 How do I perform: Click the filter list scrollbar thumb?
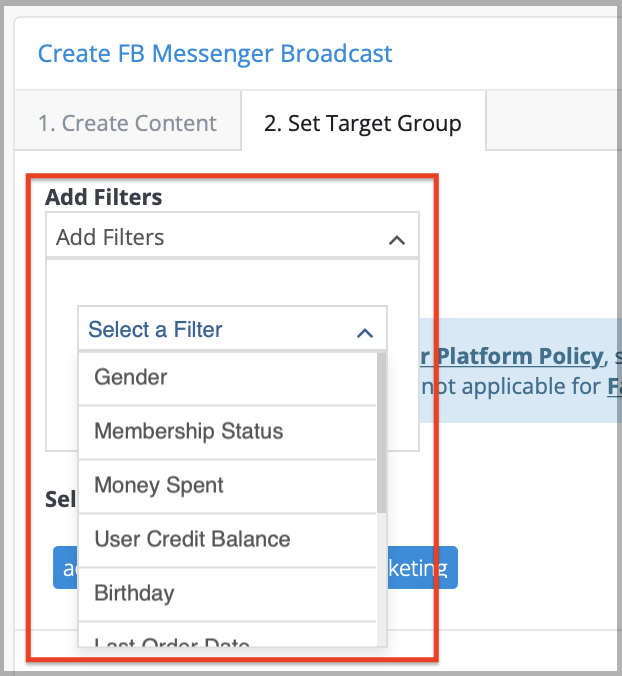point(381,432)
